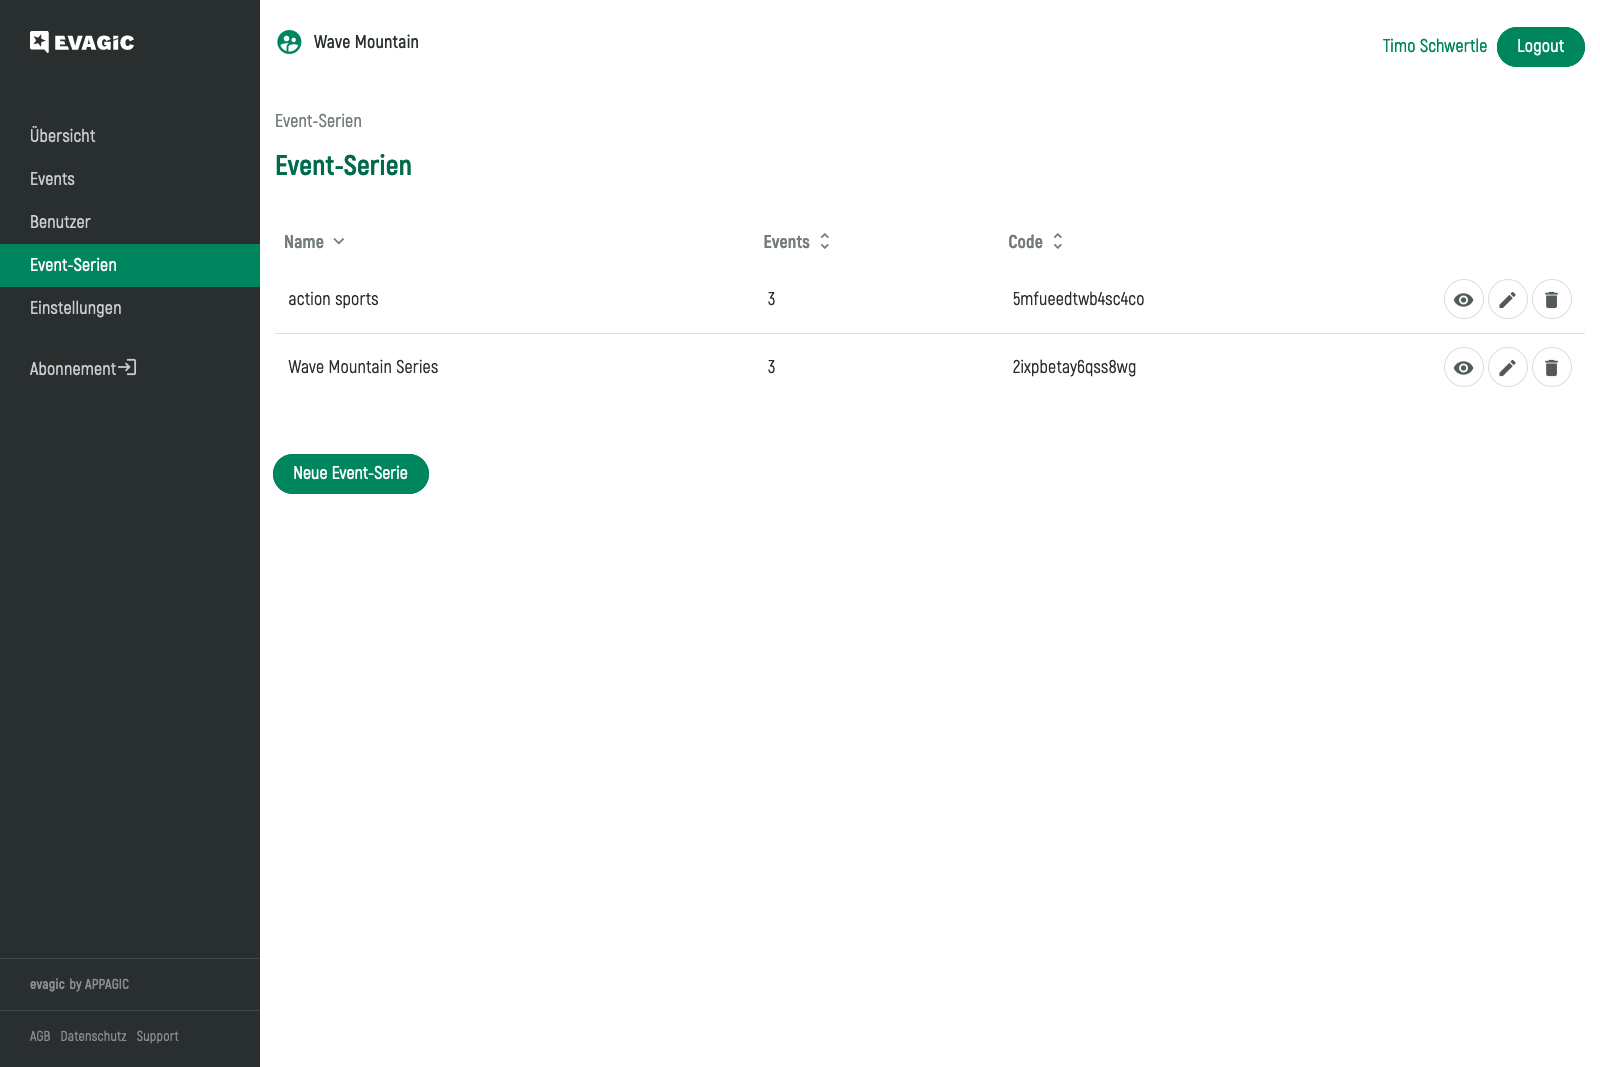Delete the action sports series
This screenshot has width=1600, height=1067.
click(1551, 300)
